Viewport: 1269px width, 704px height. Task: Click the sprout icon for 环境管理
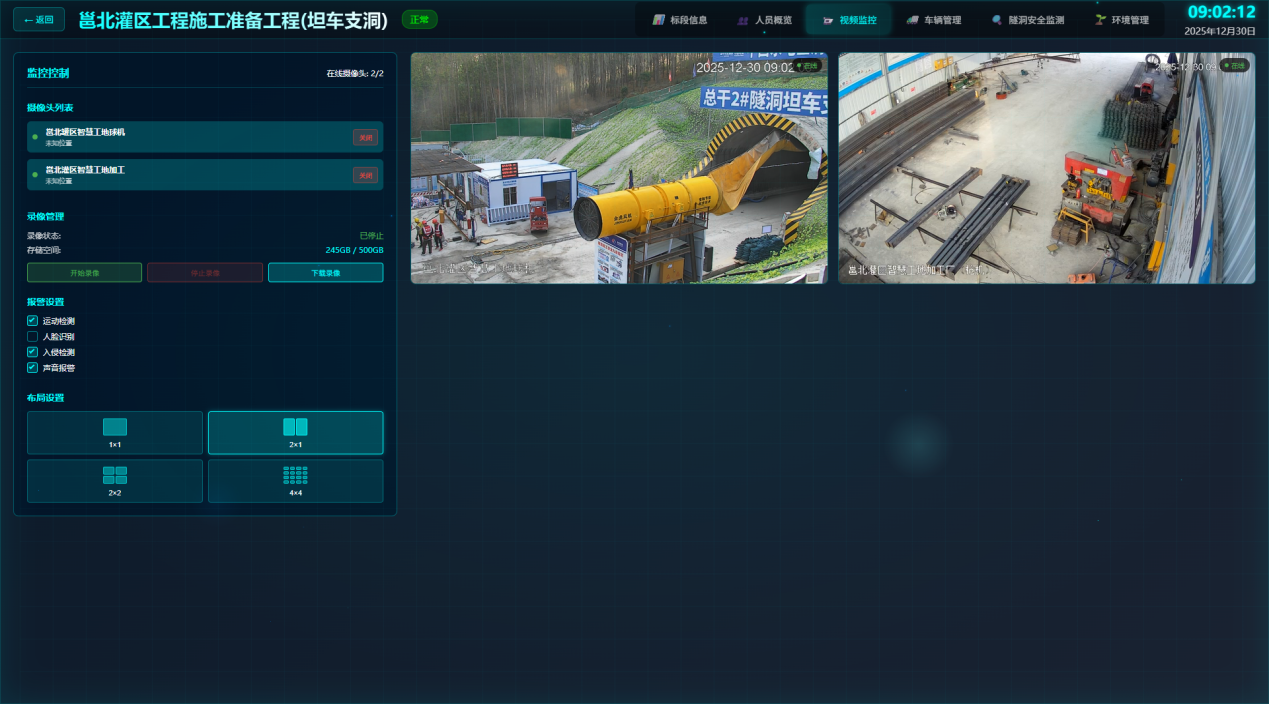(x=1101, y=20)
